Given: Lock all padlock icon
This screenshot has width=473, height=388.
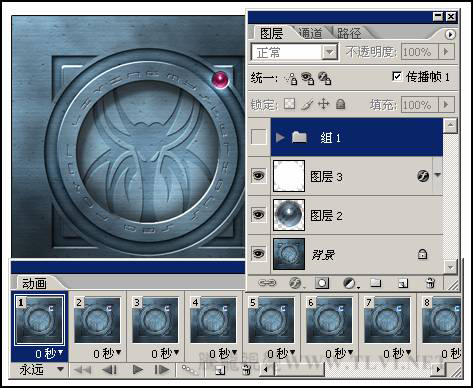Looking at the screenshot, I should pyautogui.click(x=340, y=104).
